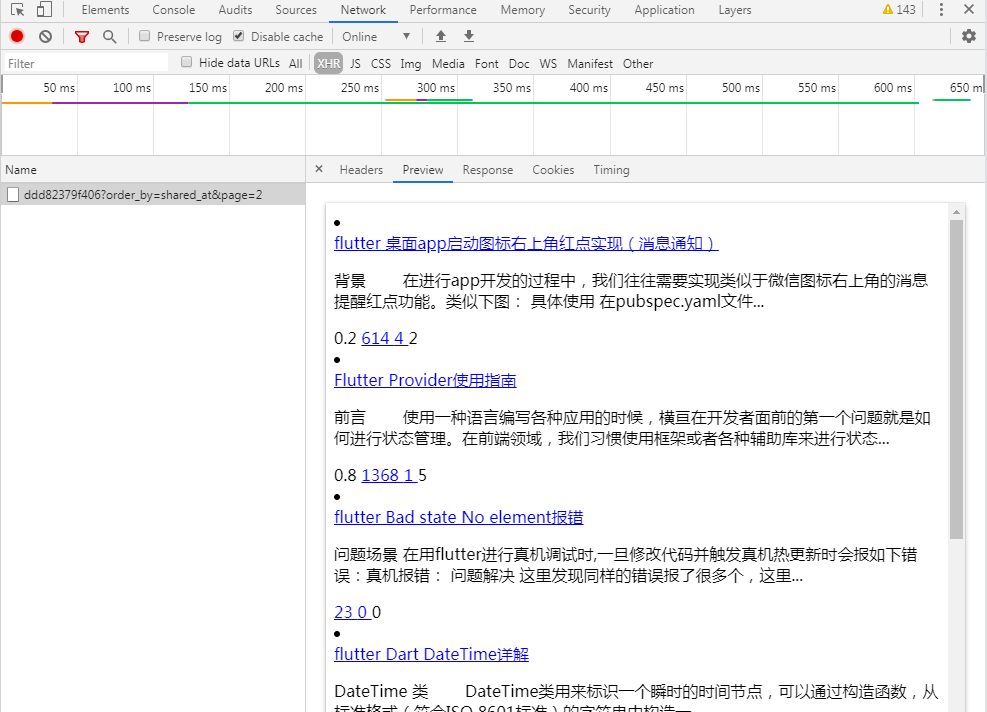This screenshot has width=987, height=712.
Task: Open the Timing detail tab
Action: 611,170
